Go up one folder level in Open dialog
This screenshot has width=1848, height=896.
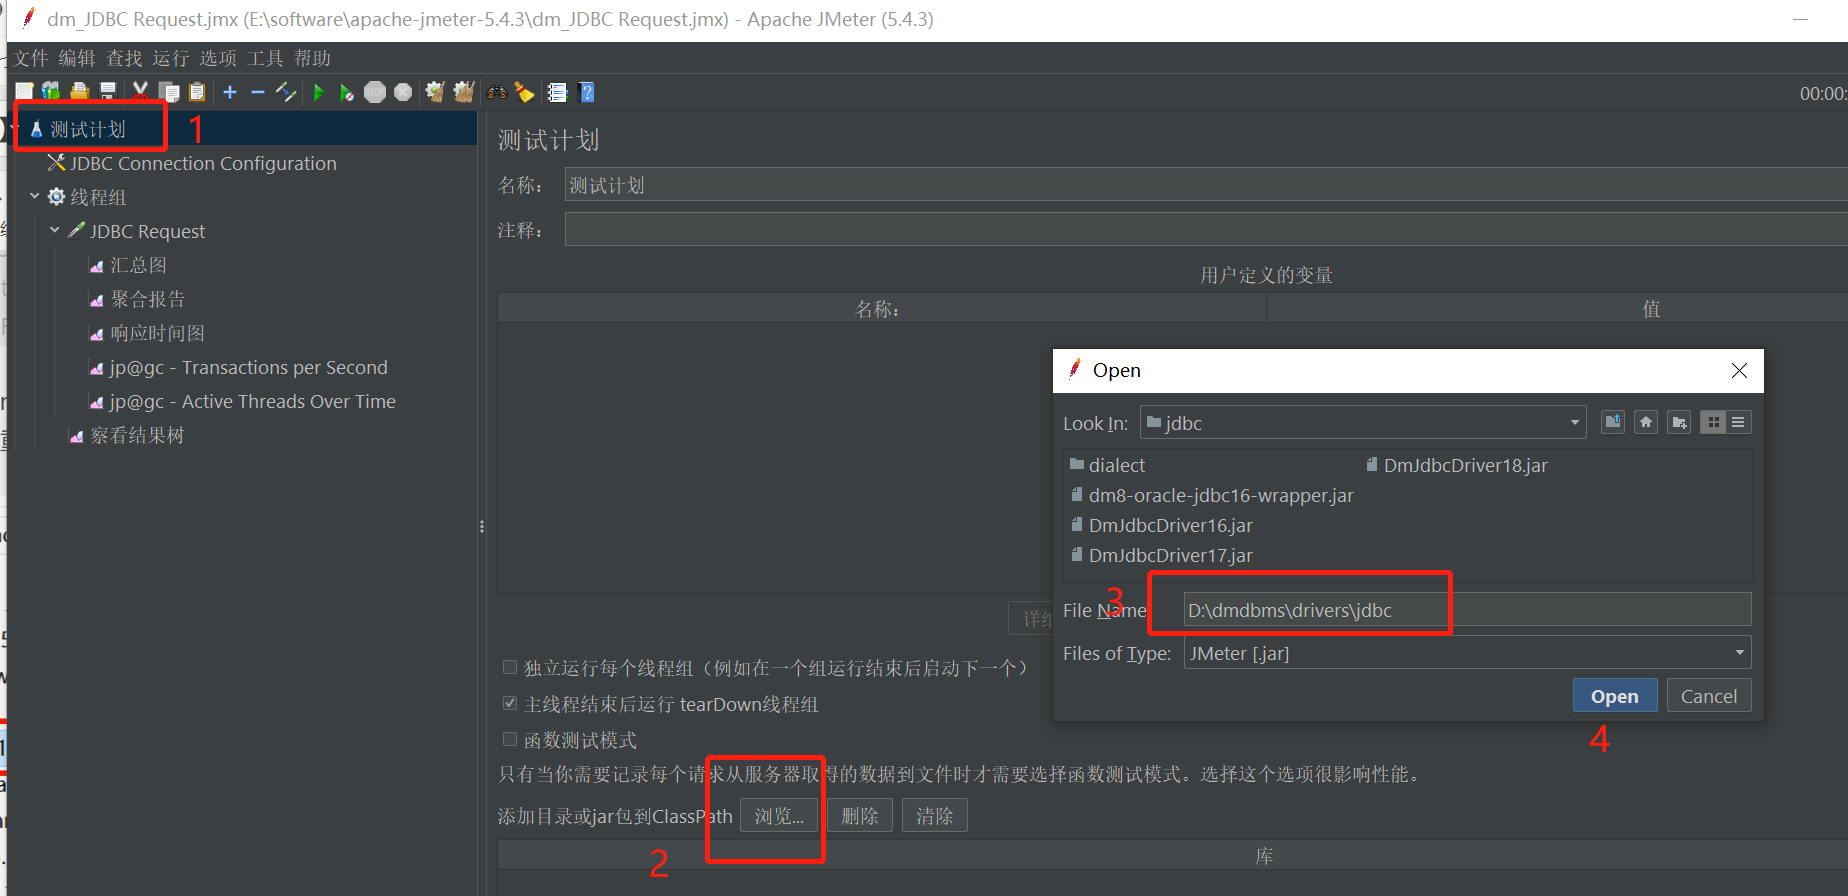1613,422
